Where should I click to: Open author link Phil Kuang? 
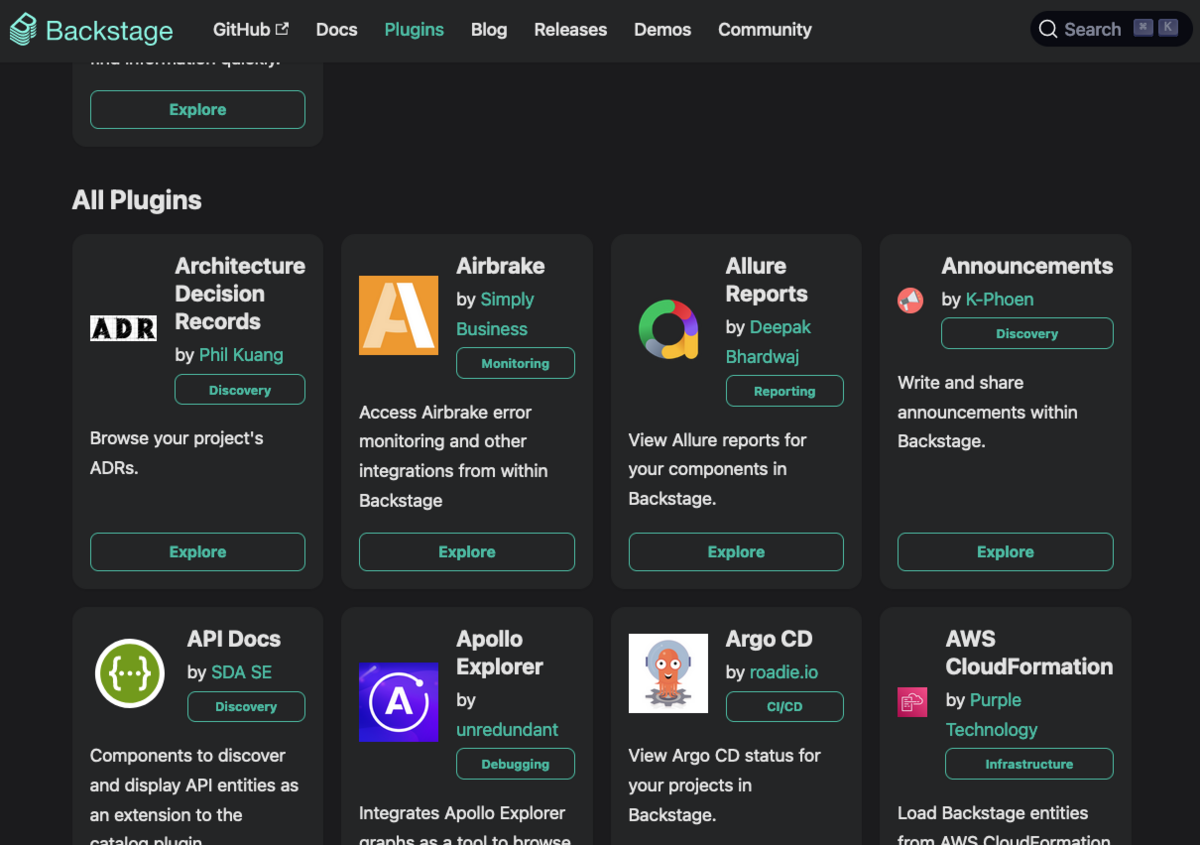(241, 355)
